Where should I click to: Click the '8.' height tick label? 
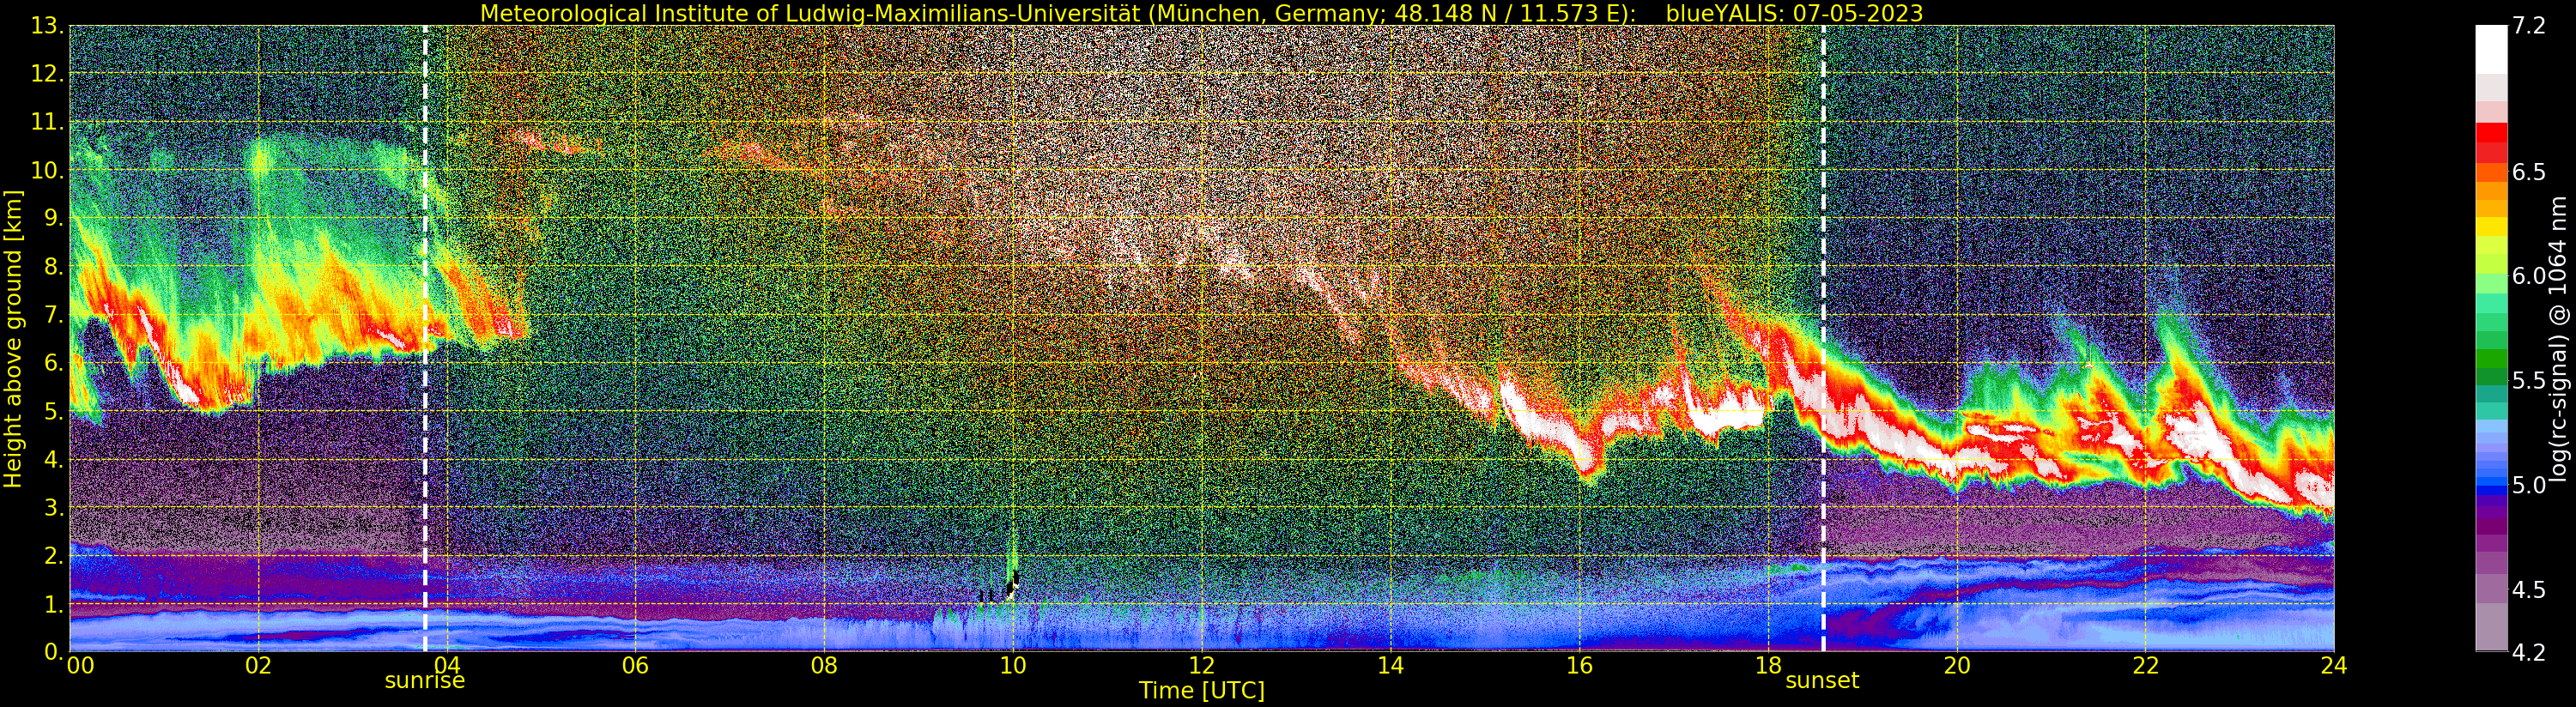tap(54, 267)
